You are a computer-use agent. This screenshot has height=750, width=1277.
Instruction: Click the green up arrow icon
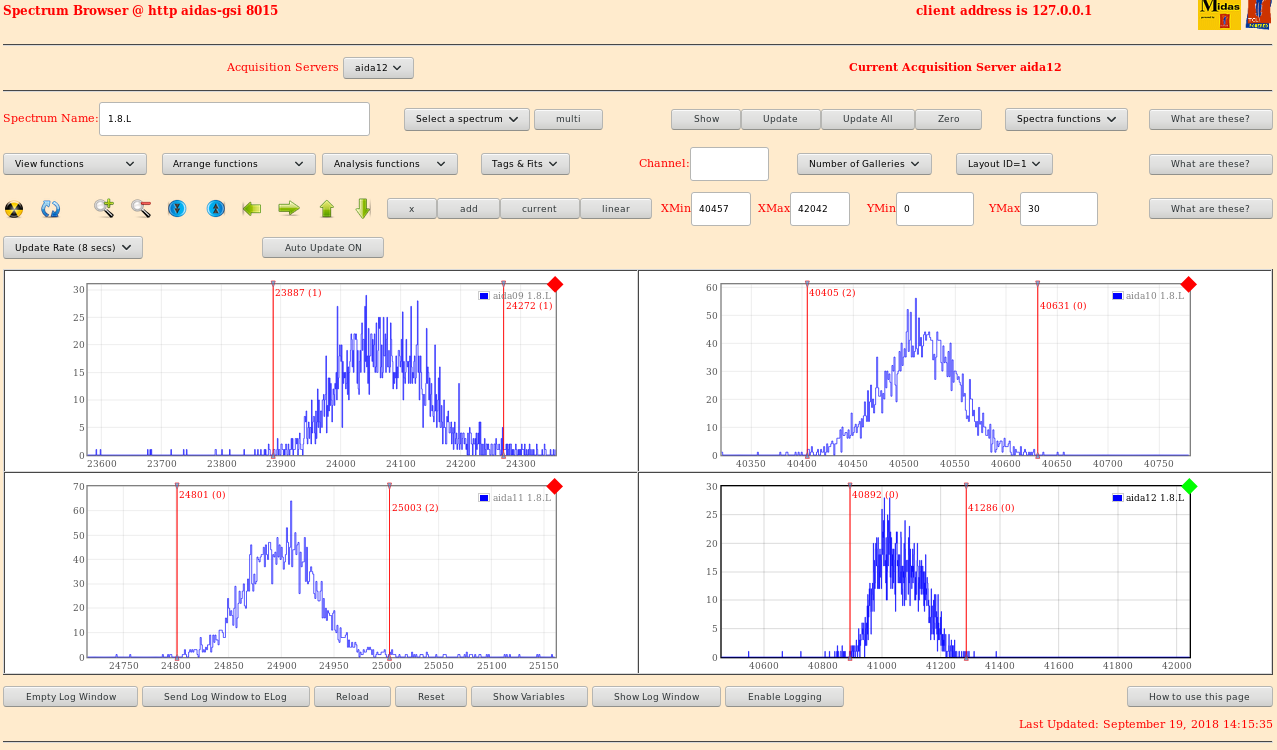326,208
